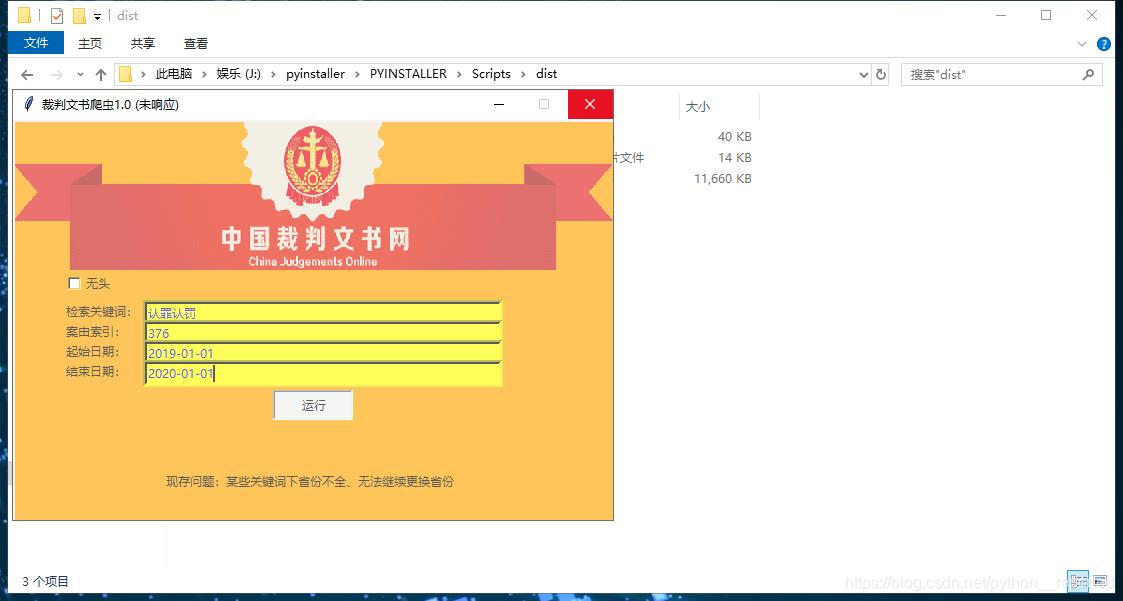Select the file sized 40 KB

[x=734, y=137]
